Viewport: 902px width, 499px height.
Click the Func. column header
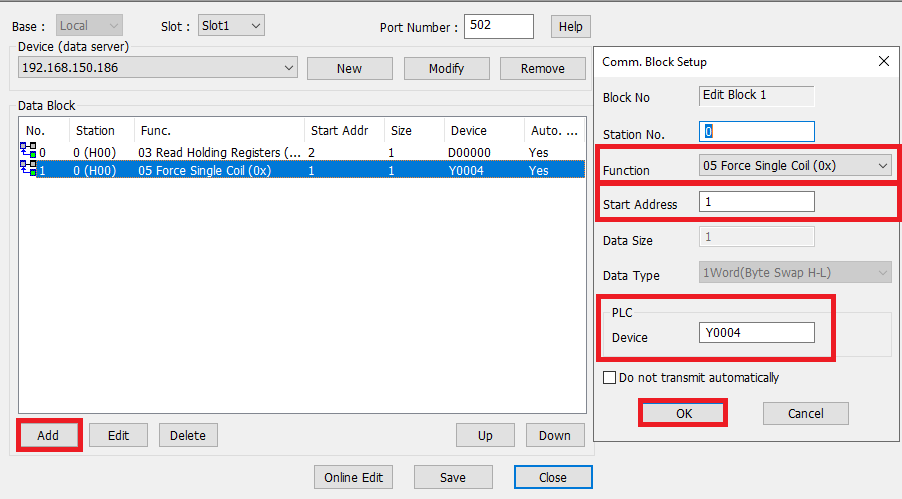coord(219,131)
